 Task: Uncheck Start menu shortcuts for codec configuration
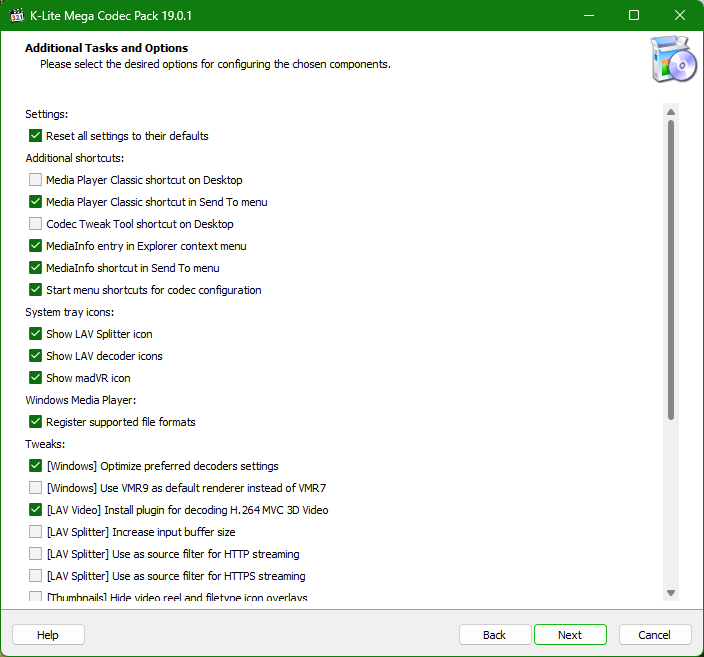point(35,290)
